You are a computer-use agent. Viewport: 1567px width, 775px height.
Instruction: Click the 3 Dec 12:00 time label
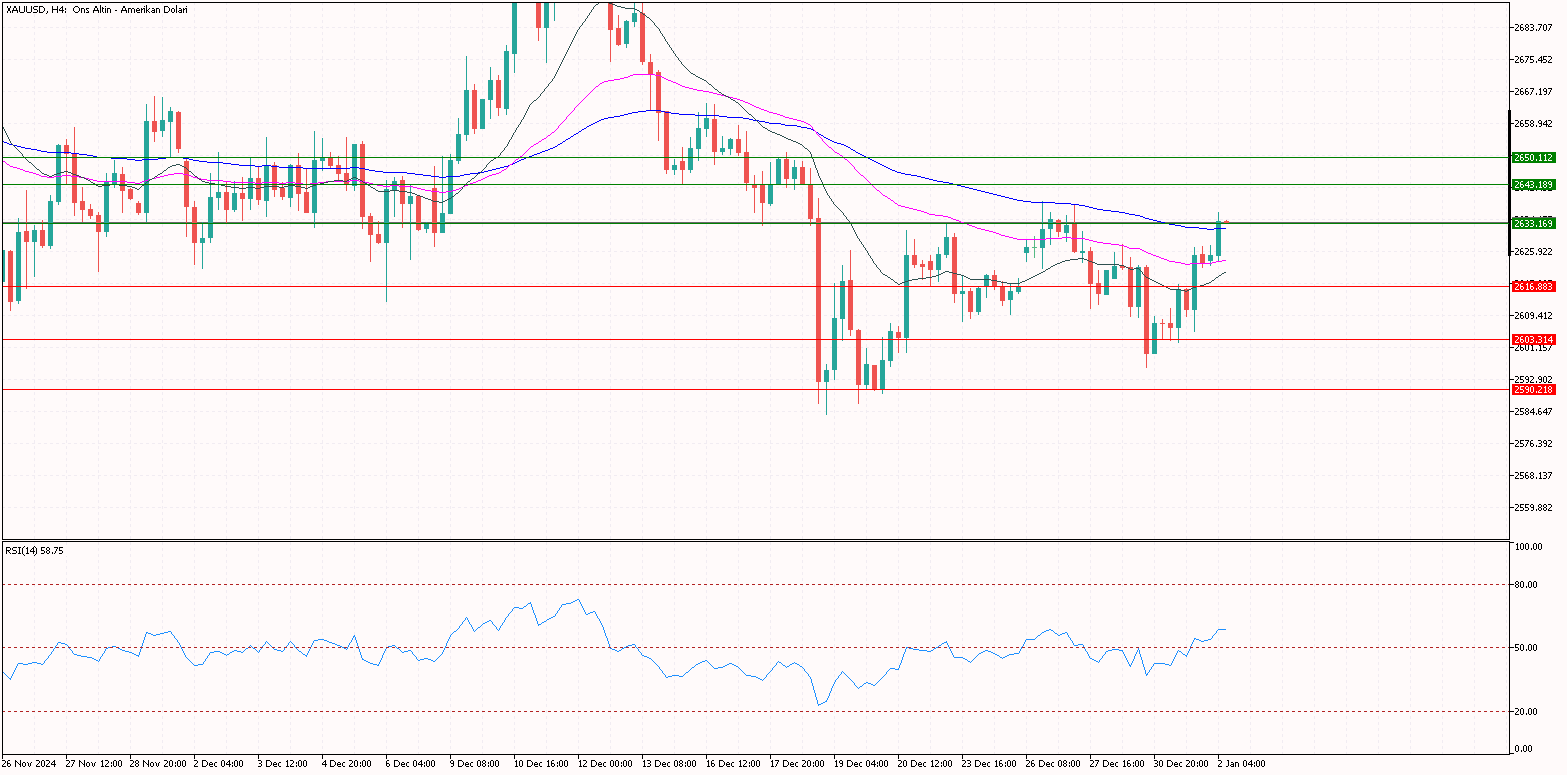(x=283, y=765)
